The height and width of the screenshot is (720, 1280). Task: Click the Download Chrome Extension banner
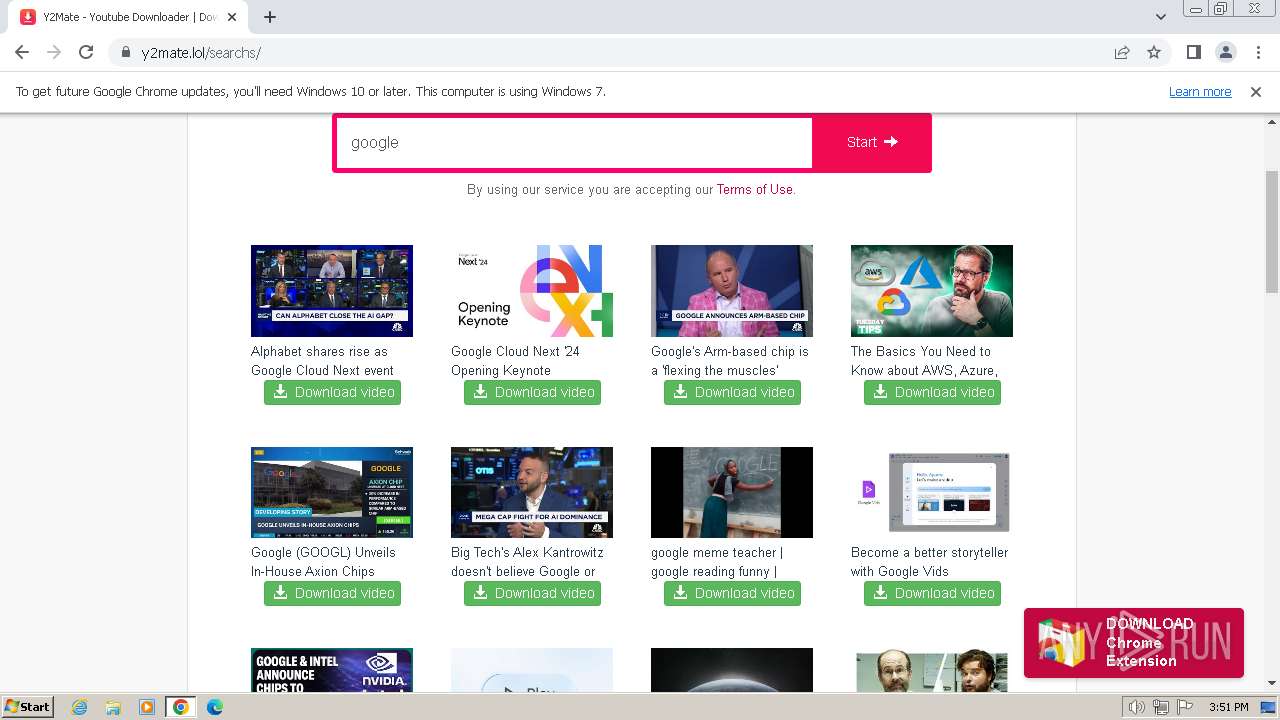click(x=1134, y=643)
